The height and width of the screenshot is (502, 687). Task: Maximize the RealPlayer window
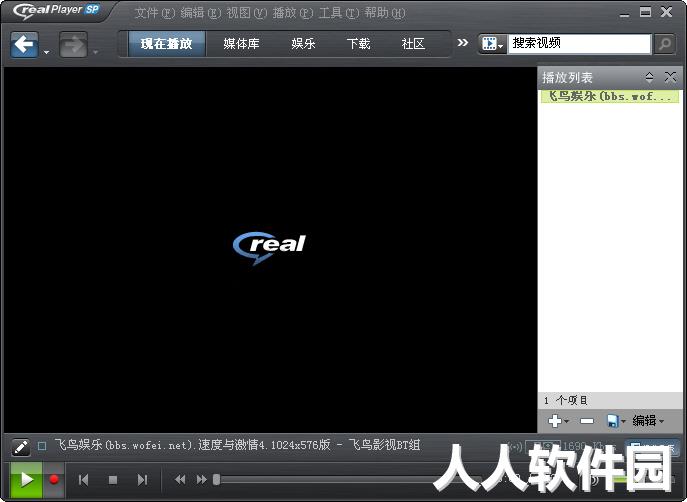click(x=645, y=12)
